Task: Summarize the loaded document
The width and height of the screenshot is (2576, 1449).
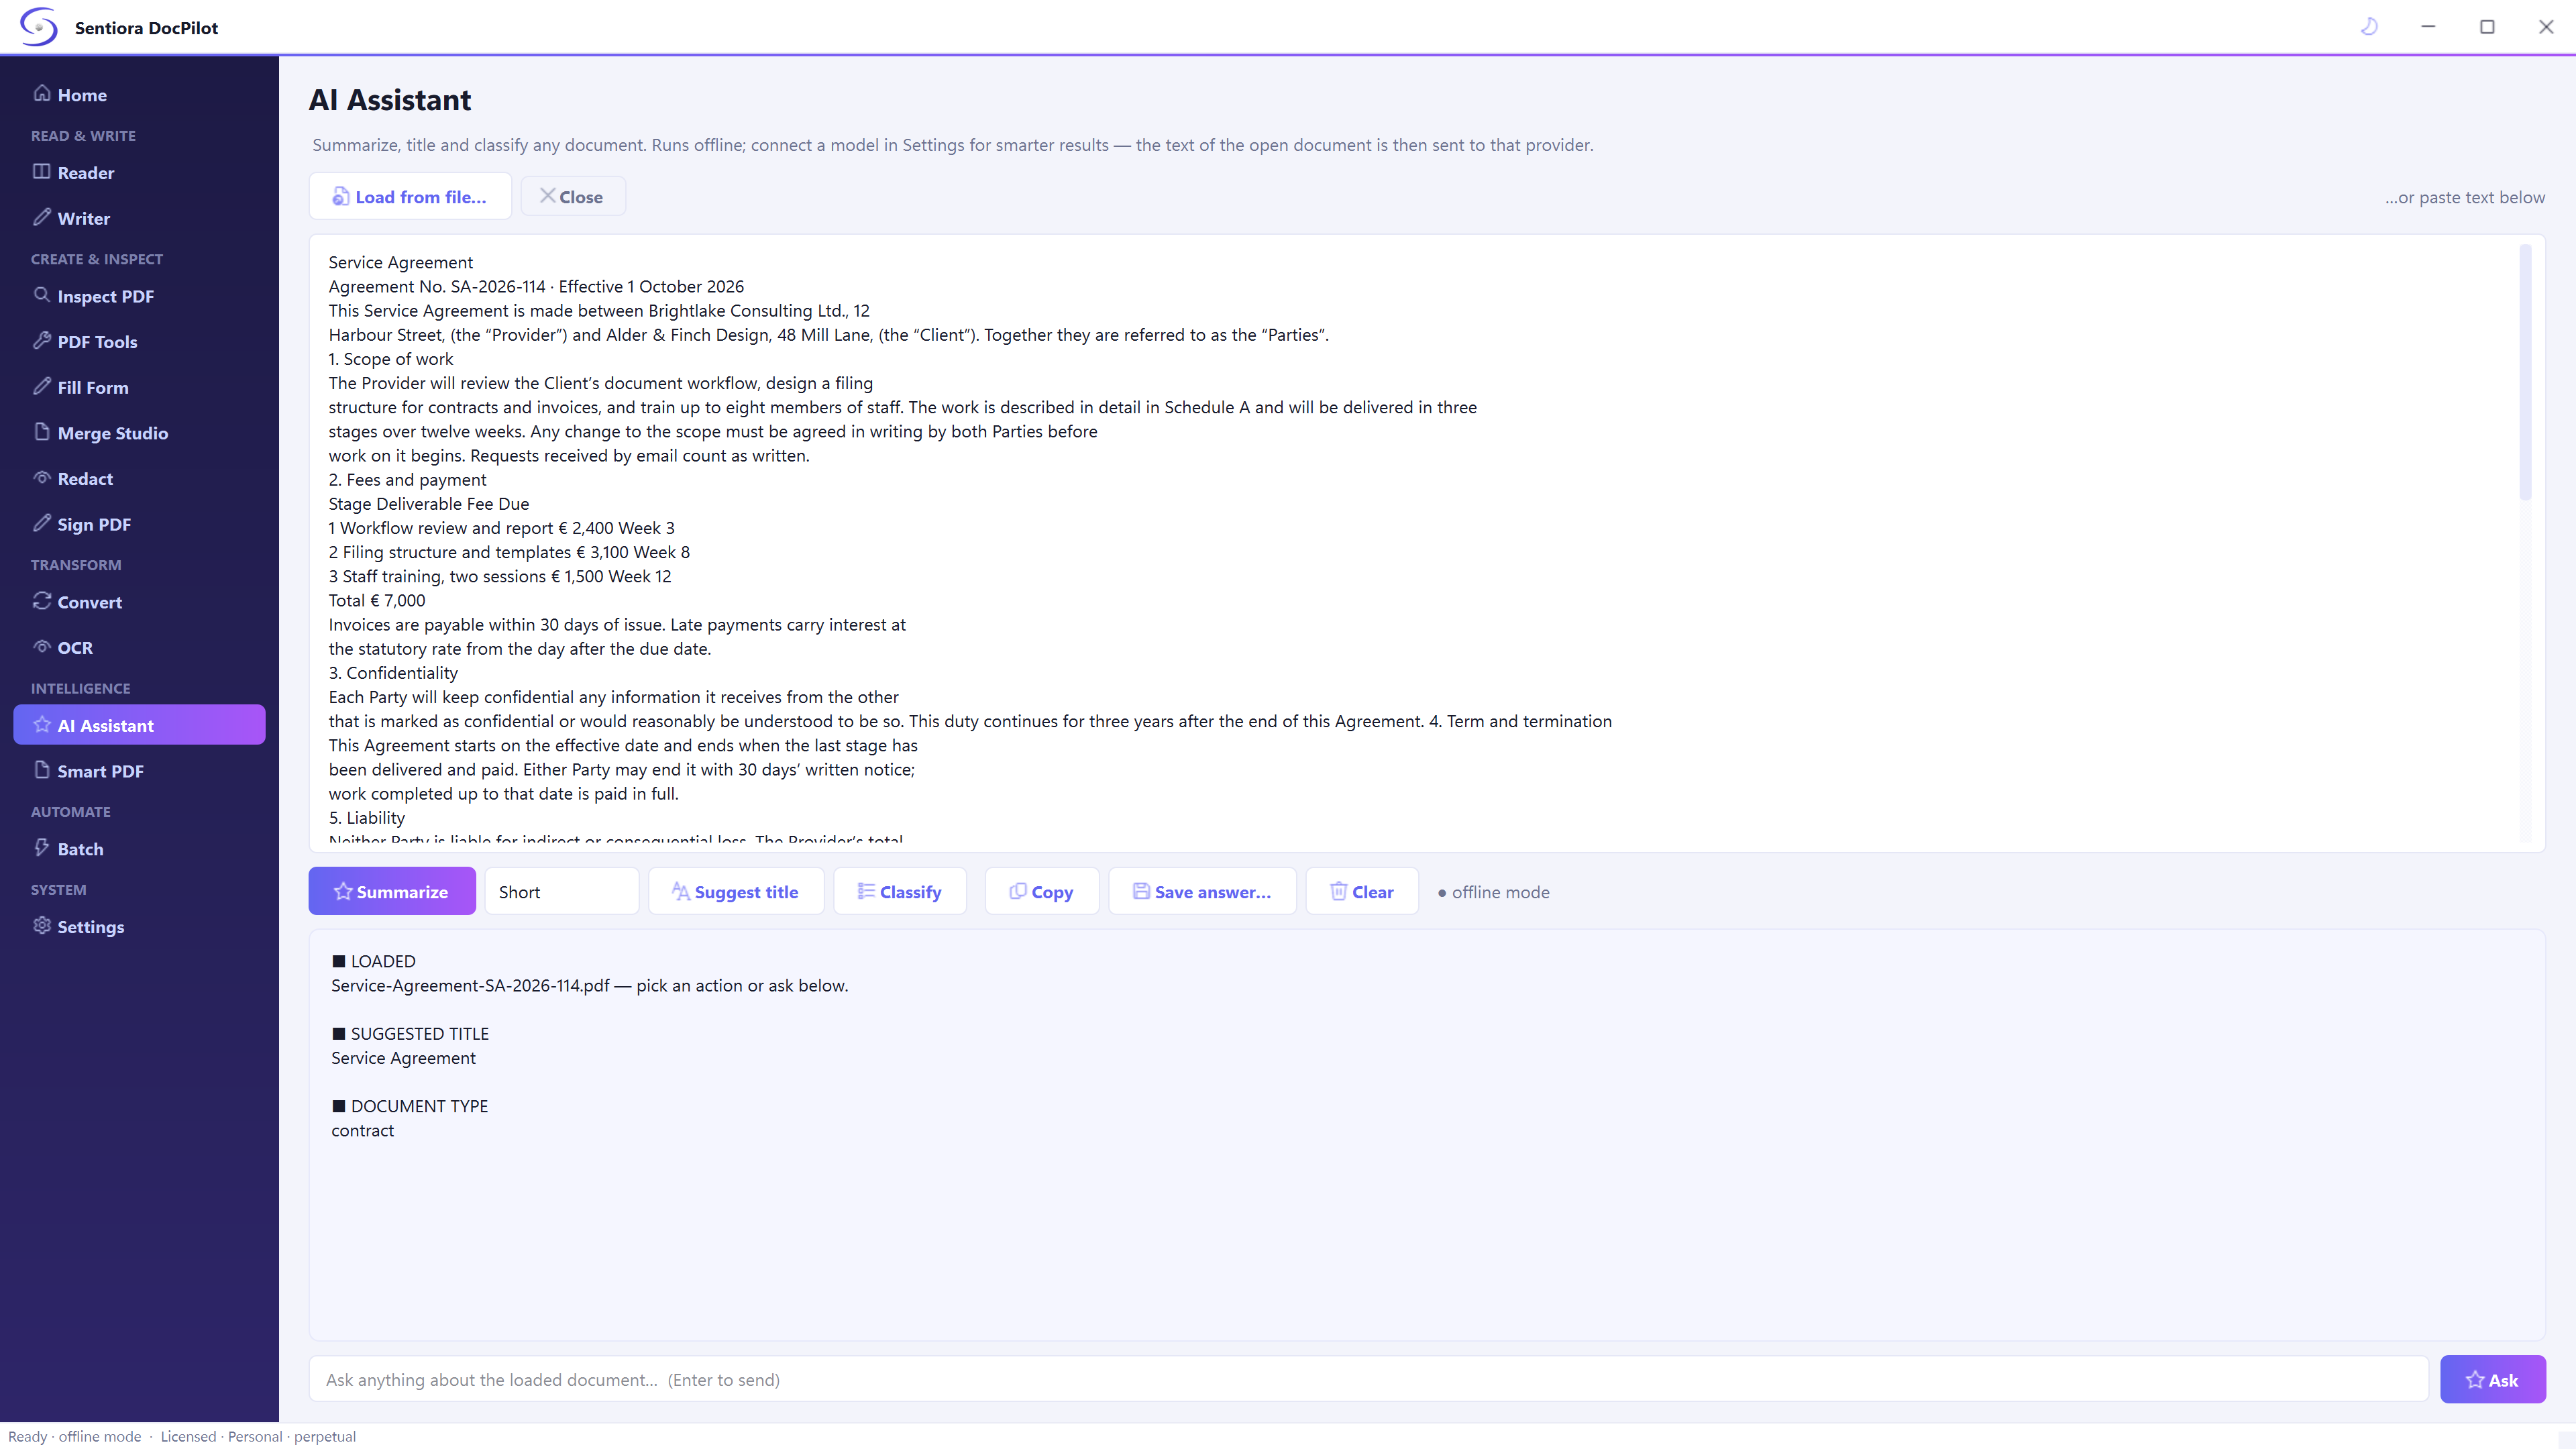Action: click(392, 891)
